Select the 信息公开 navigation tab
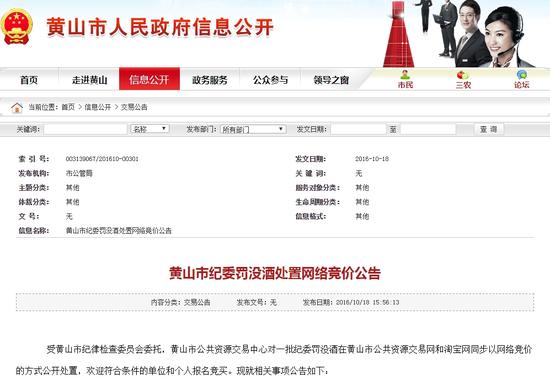550x385 pixels. pos(149,79)
